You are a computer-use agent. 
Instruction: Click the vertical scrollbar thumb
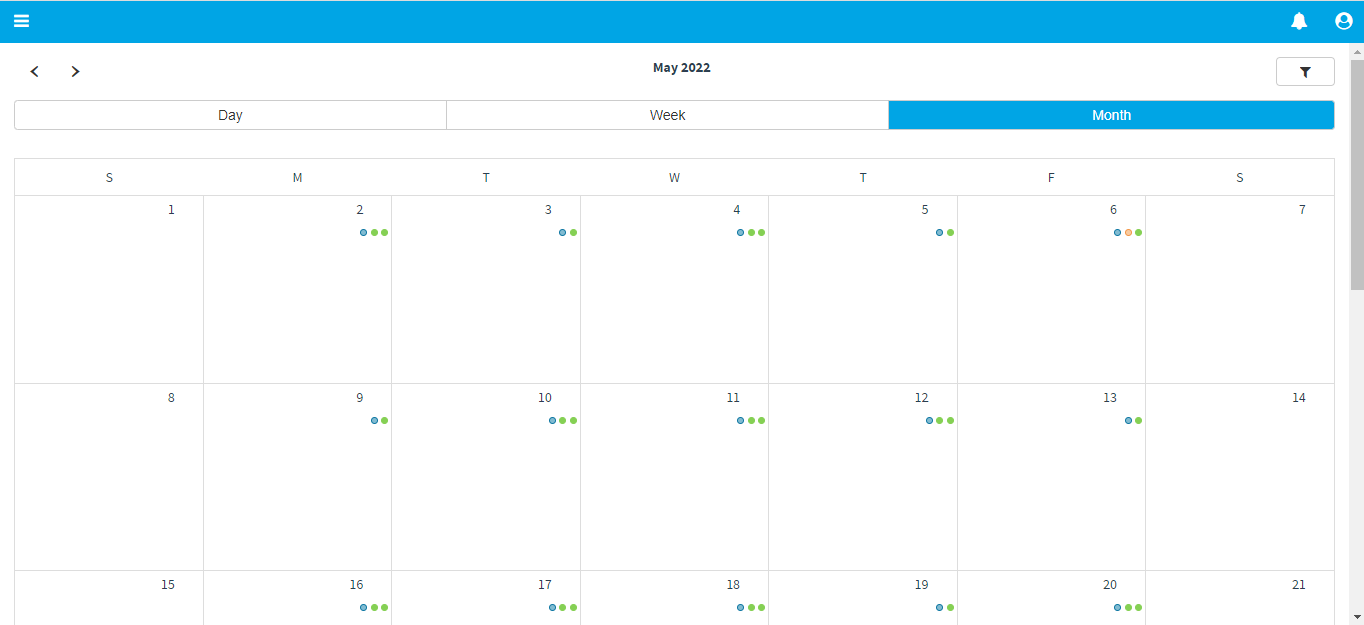click(1357, 175)
